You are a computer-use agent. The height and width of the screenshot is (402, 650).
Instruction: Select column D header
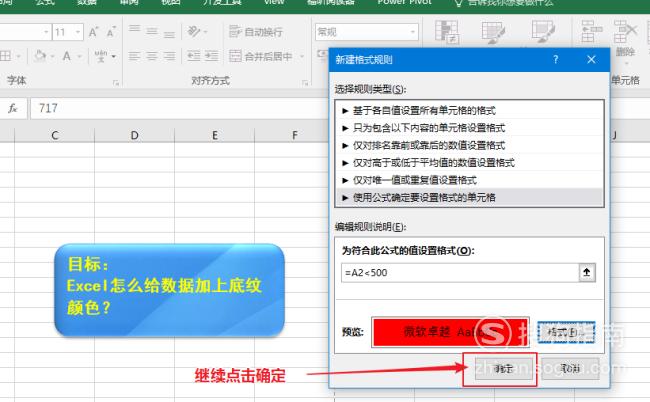134,135
